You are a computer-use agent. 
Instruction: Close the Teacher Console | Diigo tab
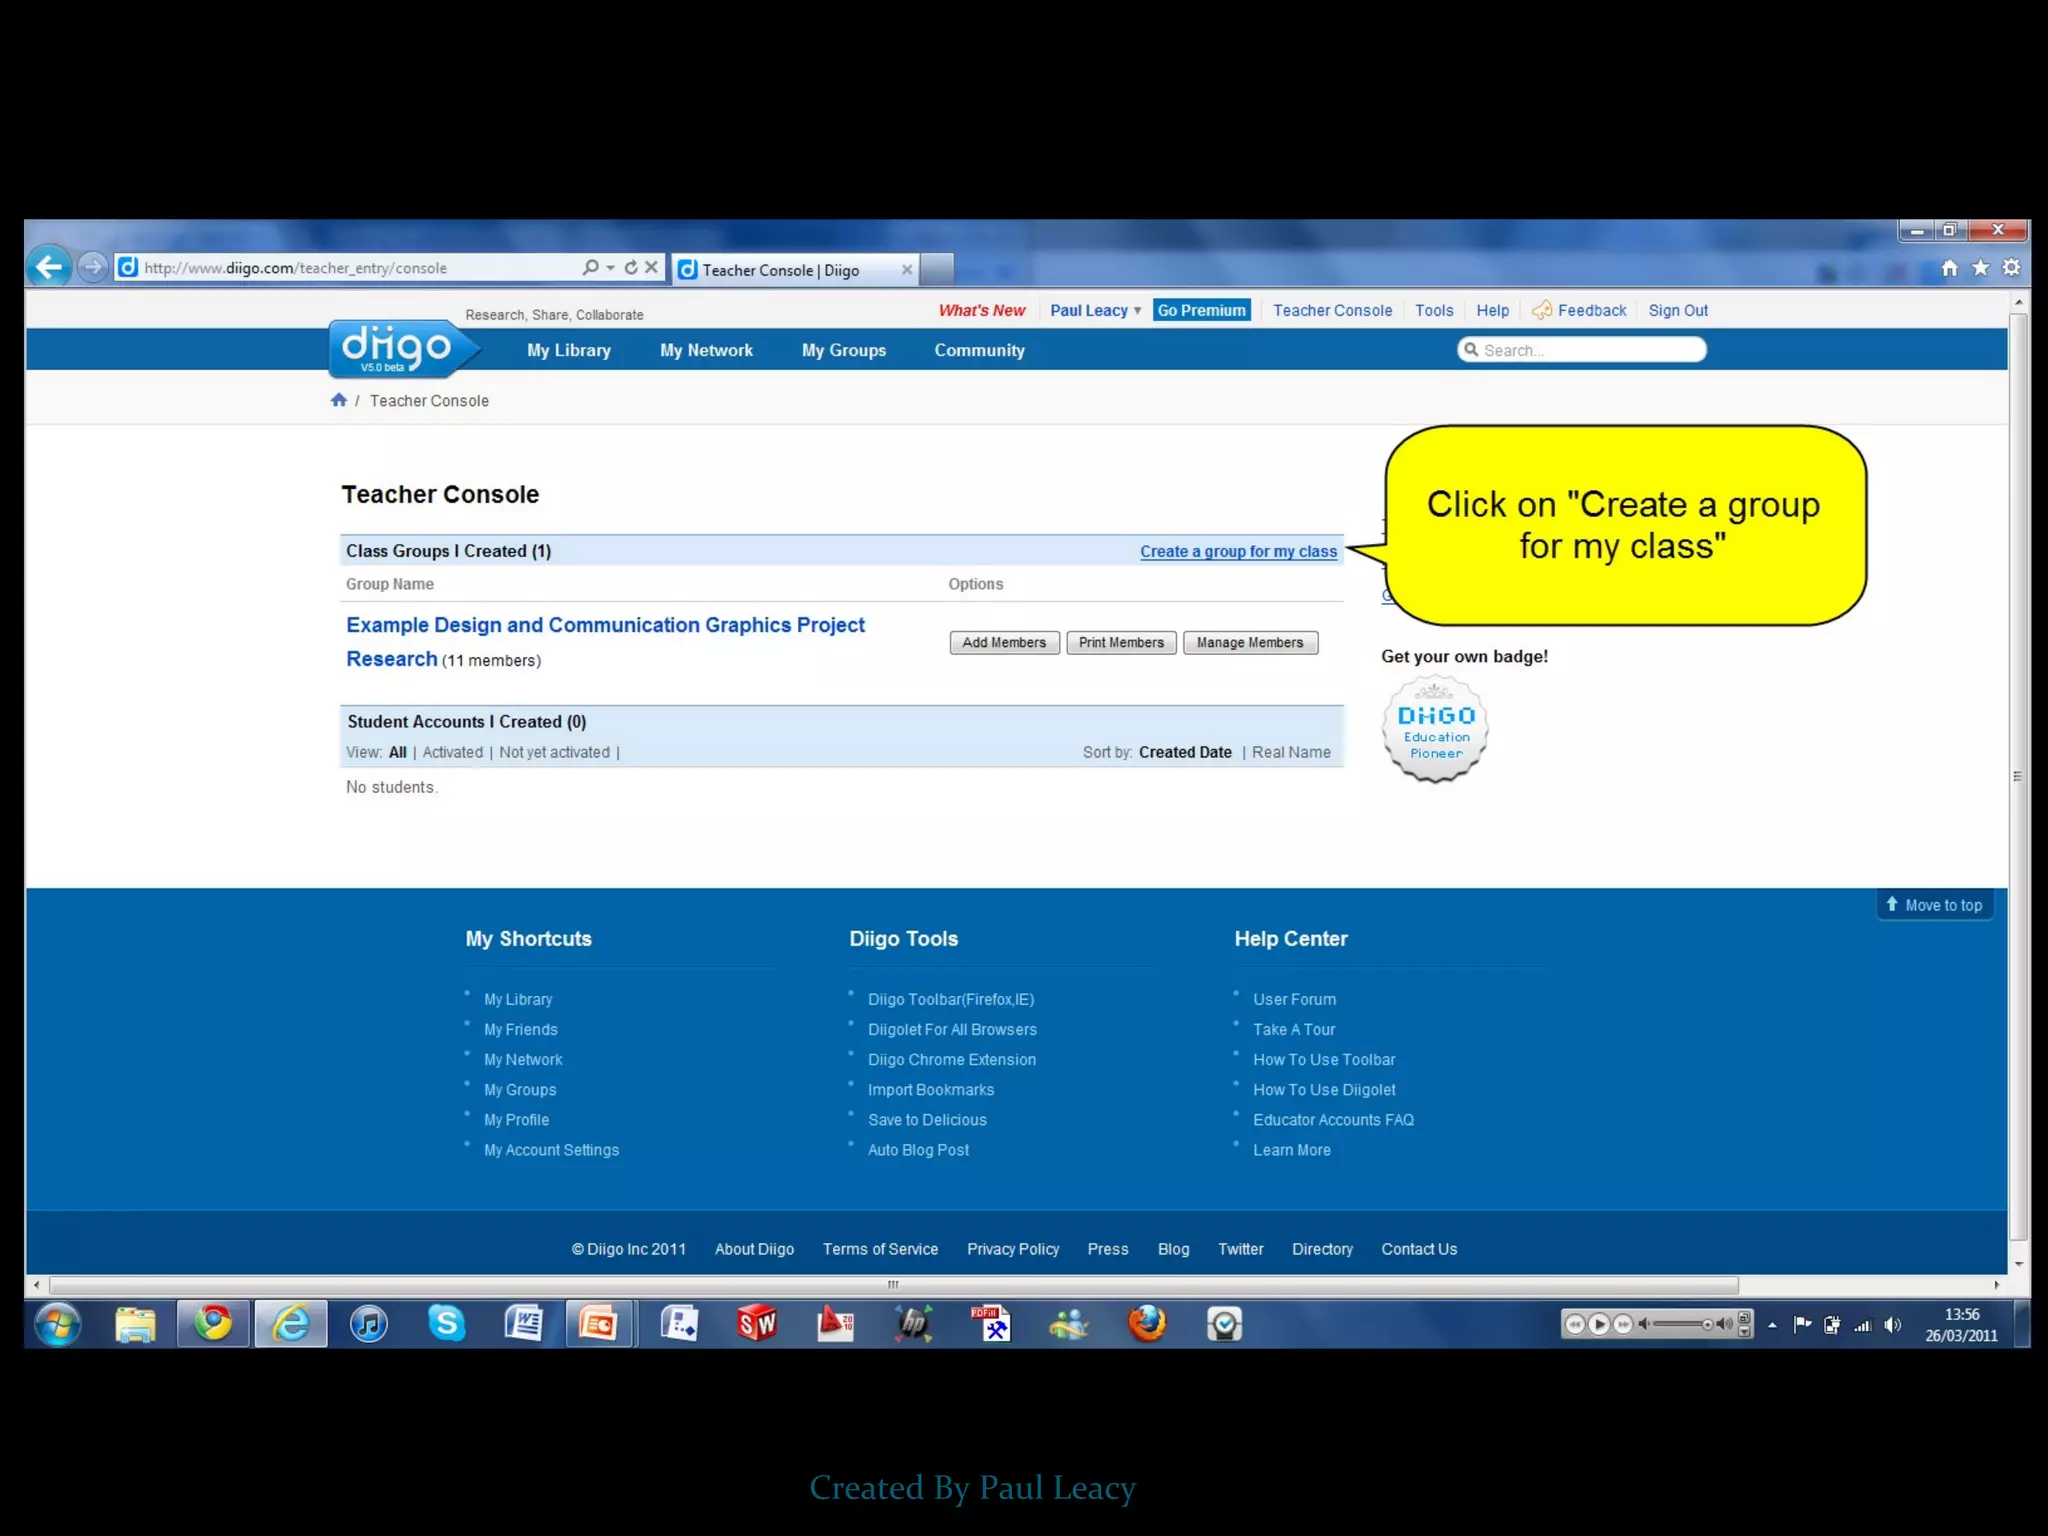[x=906, y=270]
